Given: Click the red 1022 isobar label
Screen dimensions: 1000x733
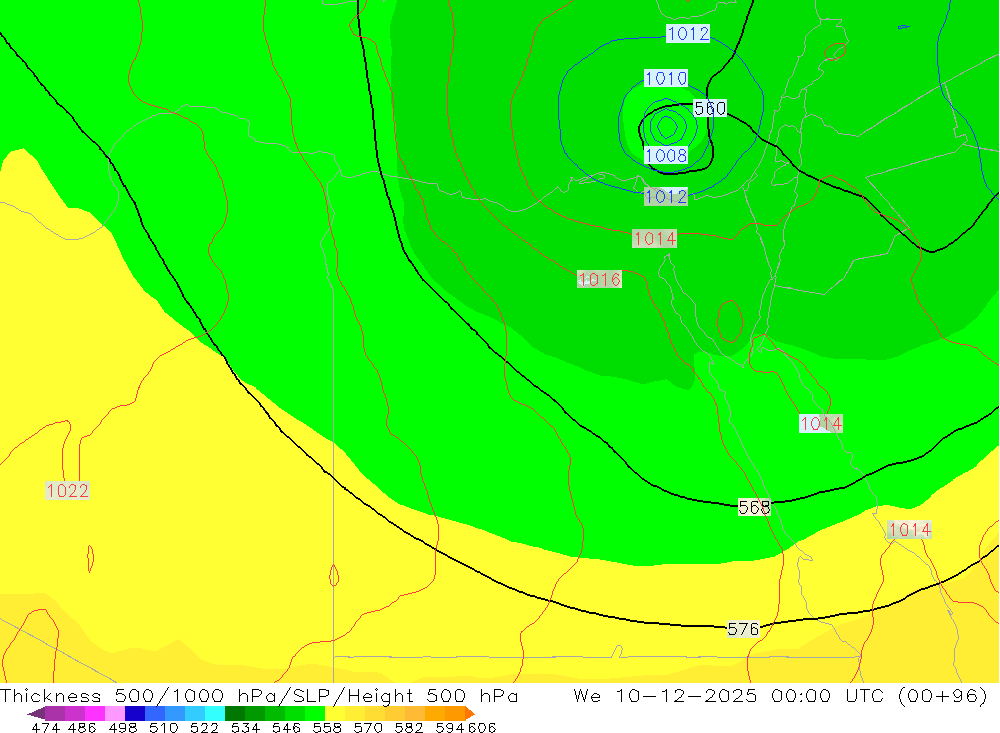Looking at the screenshot, I should pyautogui.click(x=68, y=491).
